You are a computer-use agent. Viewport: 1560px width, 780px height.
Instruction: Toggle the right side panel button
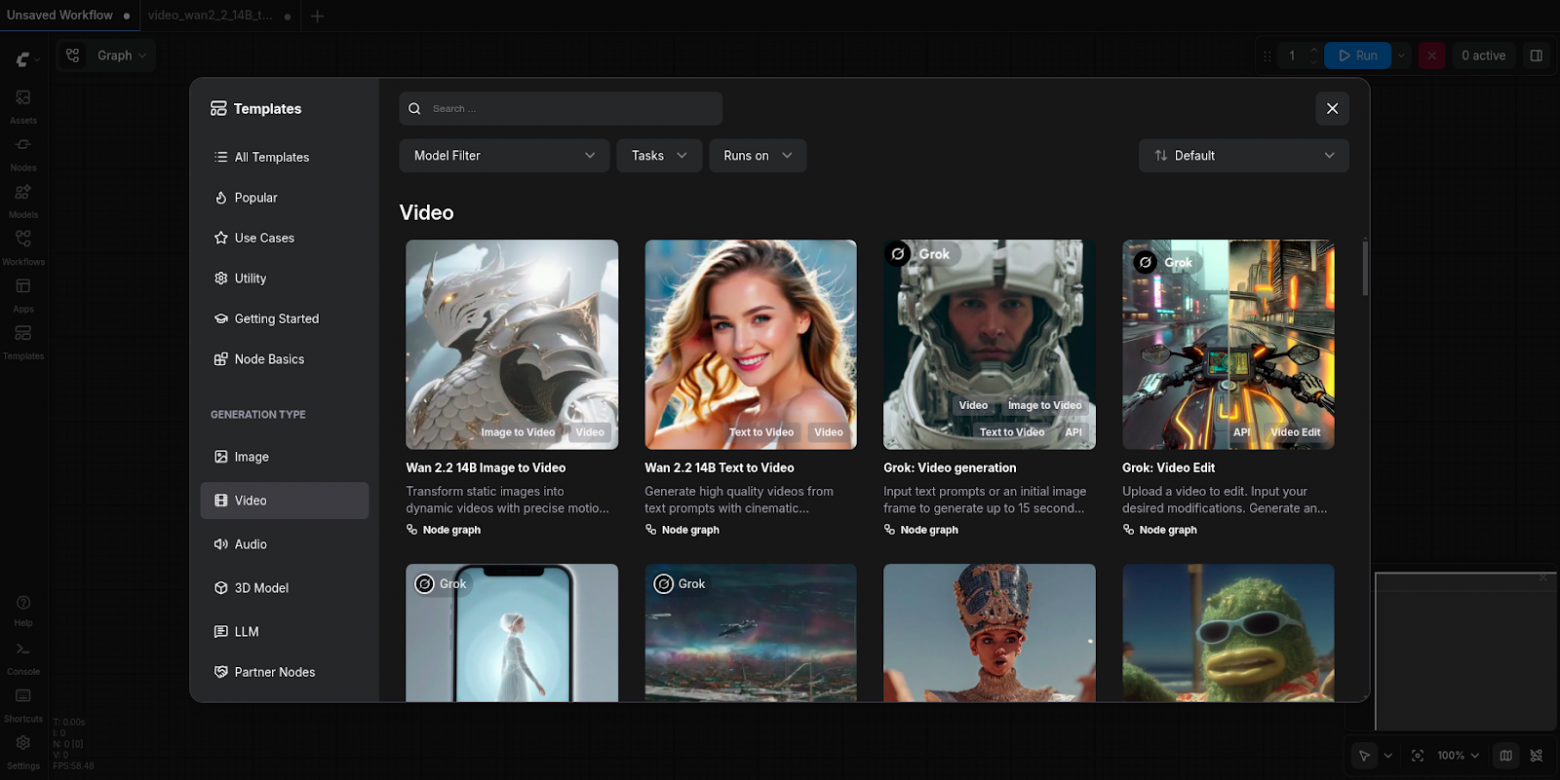coord(1536,56)
